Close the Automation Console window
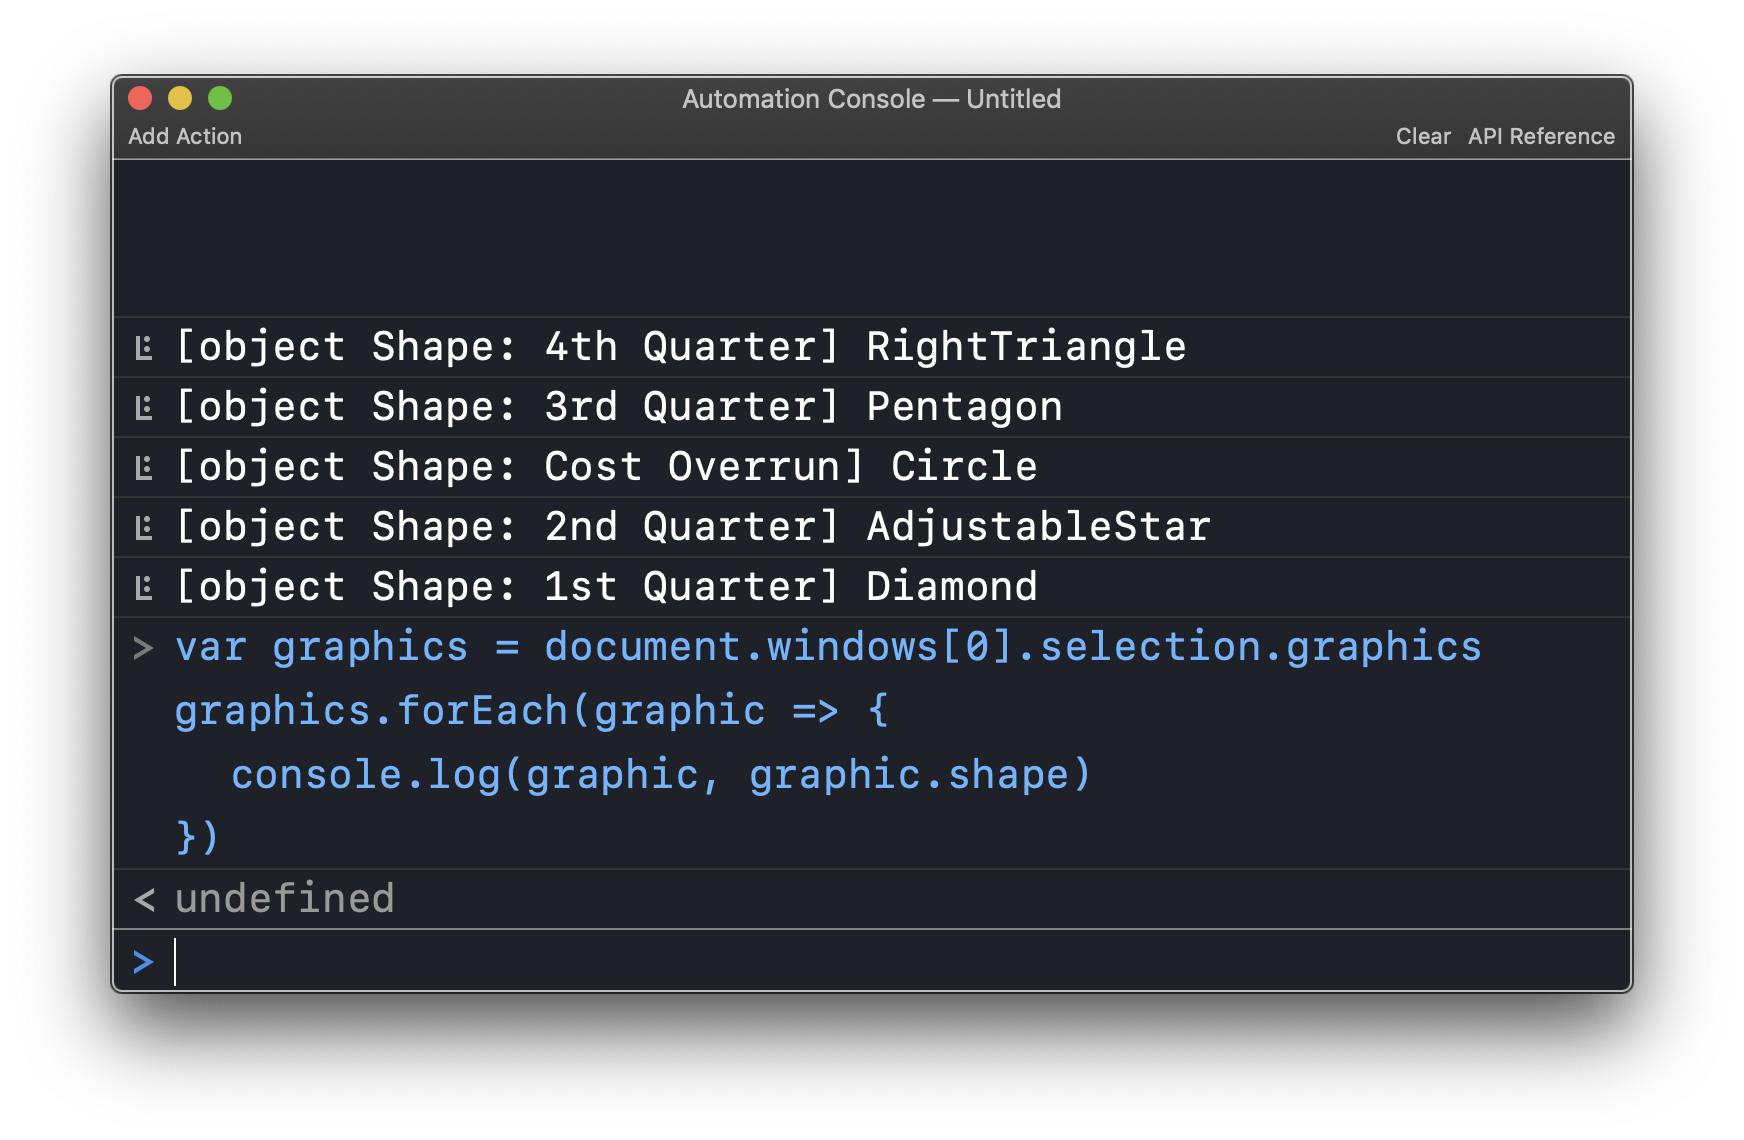1744x1140 pixels. [x=140, y=98]
